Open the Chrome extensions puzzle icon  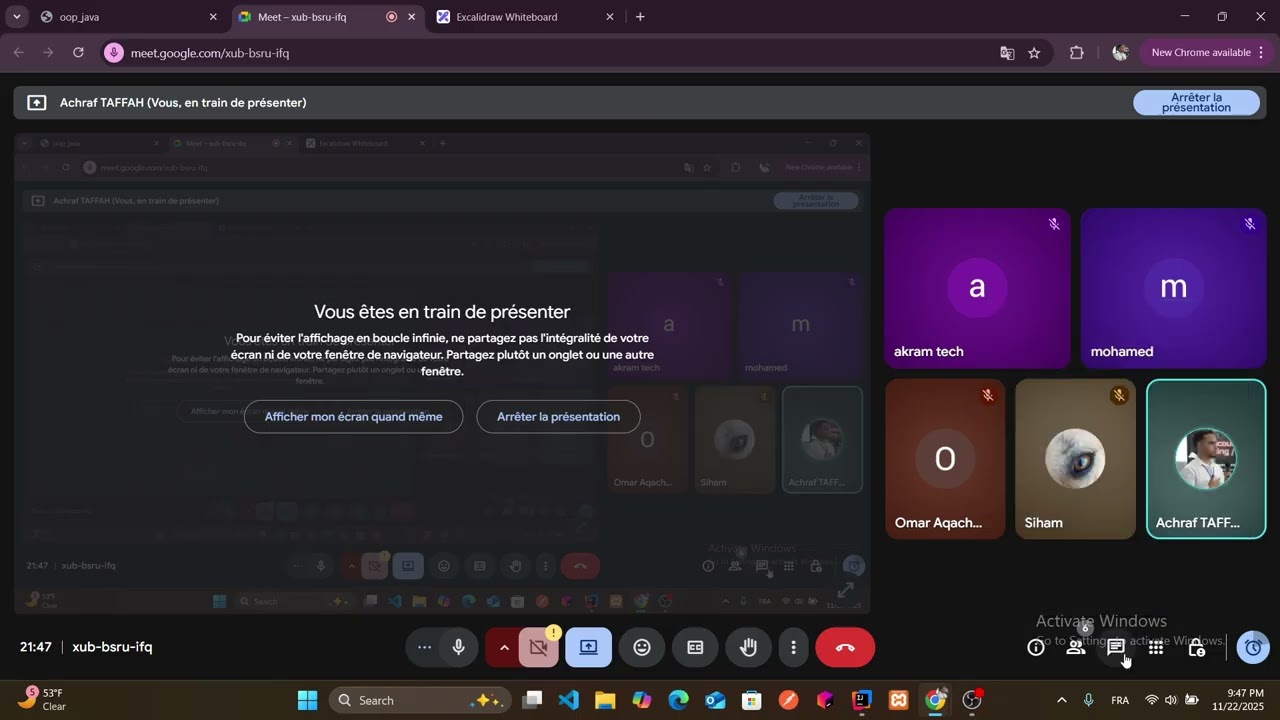pos(1077,53)
